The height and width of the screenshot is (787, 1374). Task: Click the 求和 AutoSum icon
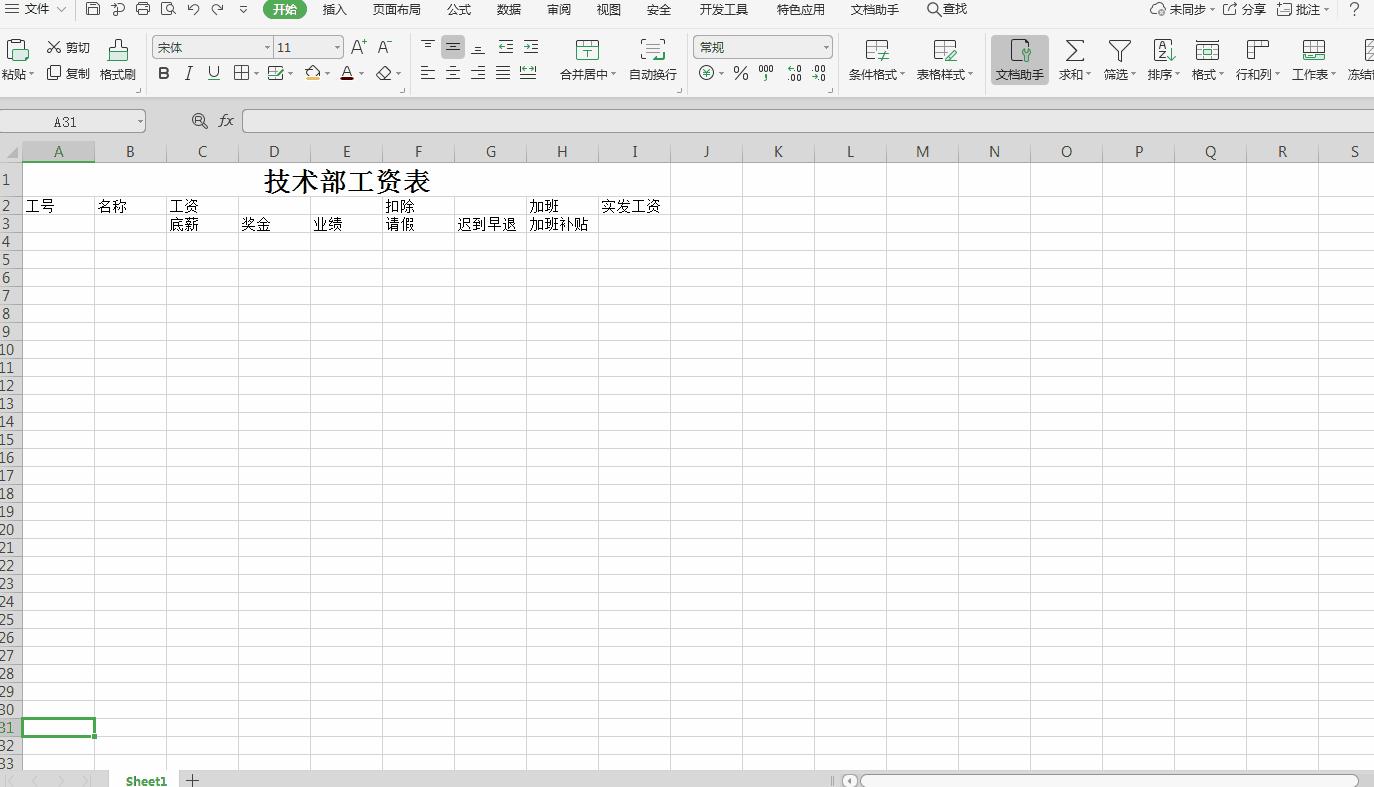coord(1073,58)
